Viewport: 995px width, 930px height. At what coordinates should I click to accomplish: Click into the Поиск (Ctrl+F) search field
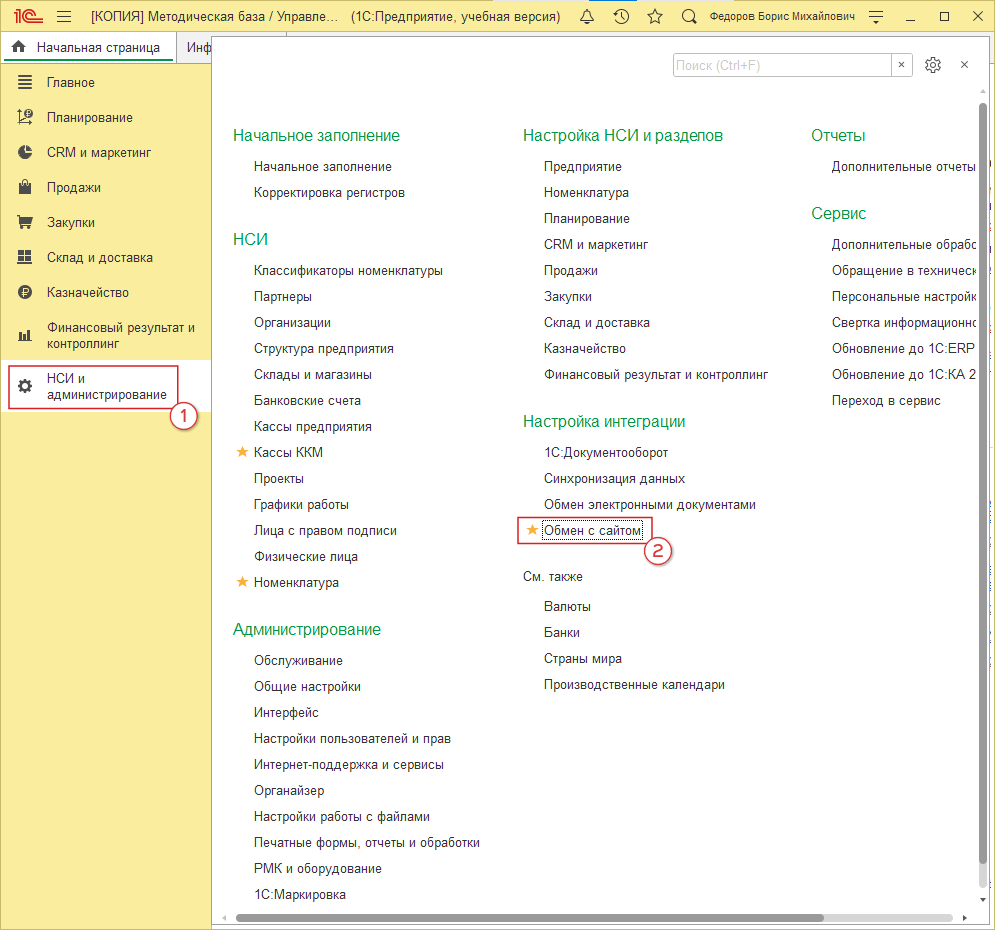[781, 65]
